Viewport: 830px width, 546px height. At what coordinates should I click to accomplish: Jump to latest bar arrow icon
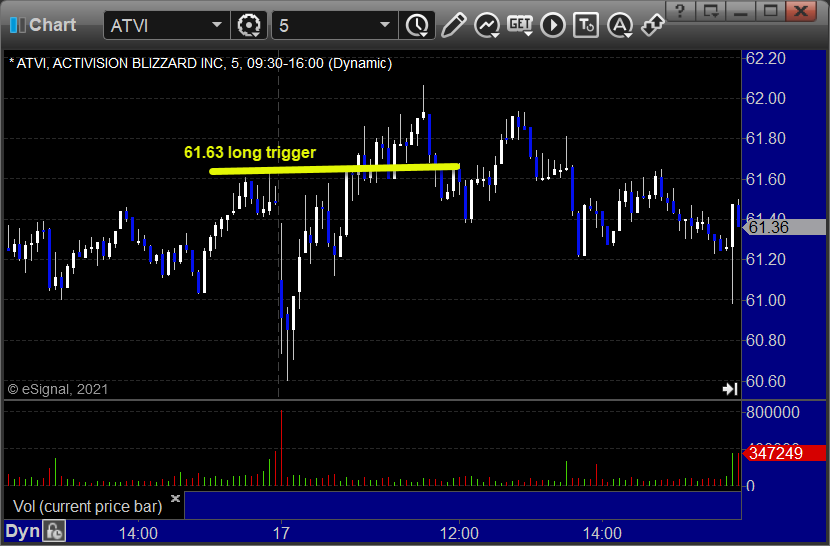tap(730, 389)
